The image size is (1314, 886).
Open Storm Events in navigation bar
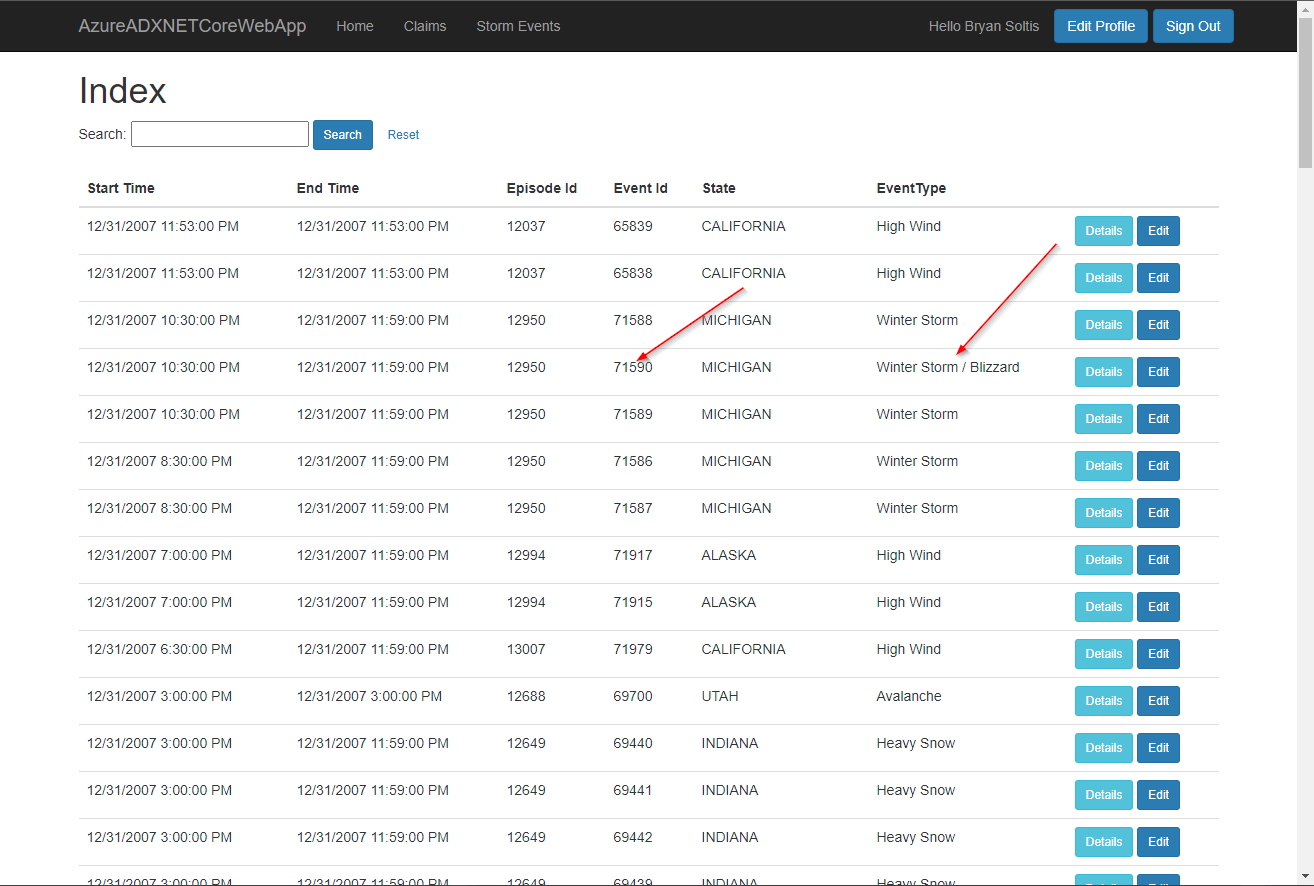pos(518,26)
